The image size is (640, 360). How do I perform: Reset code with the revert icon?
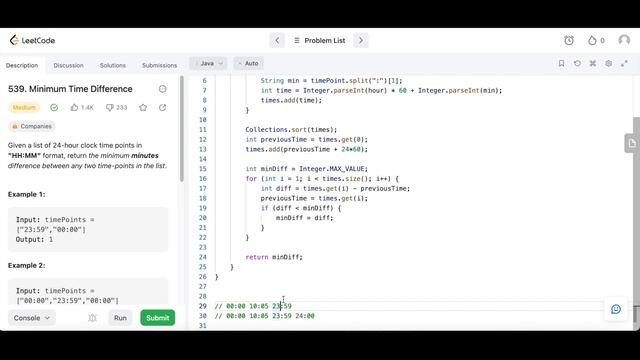click(x=577, y=63)
